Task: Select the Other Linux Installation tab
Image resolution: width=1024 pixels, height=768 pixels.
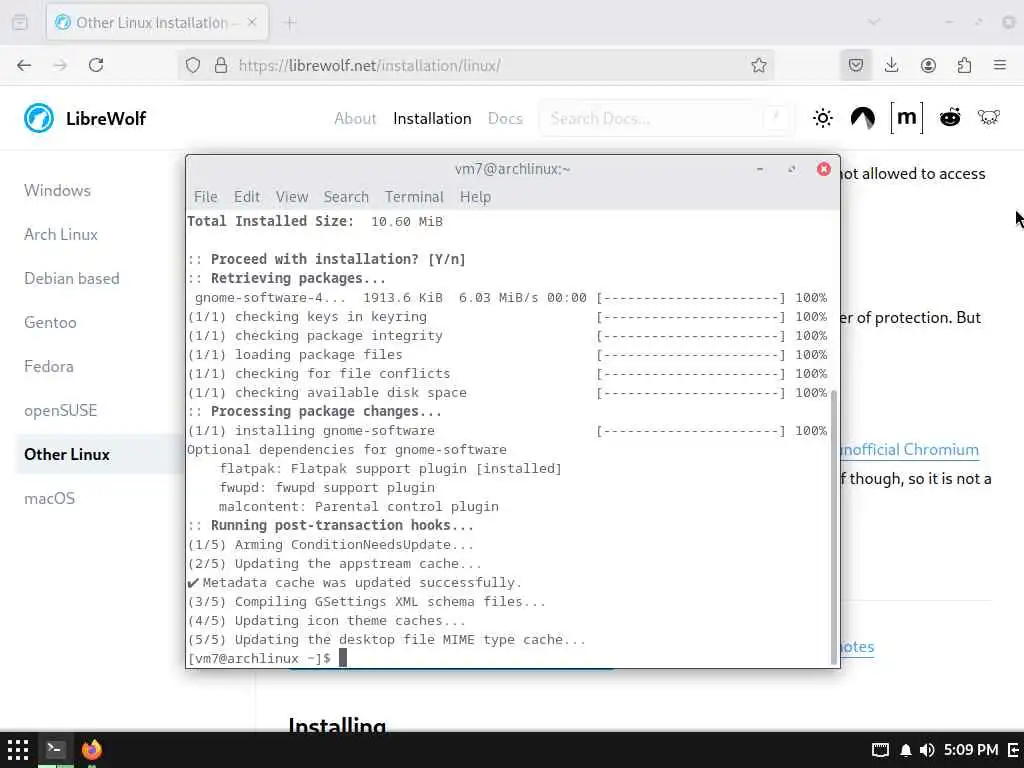Action: (x=157, y=22)
